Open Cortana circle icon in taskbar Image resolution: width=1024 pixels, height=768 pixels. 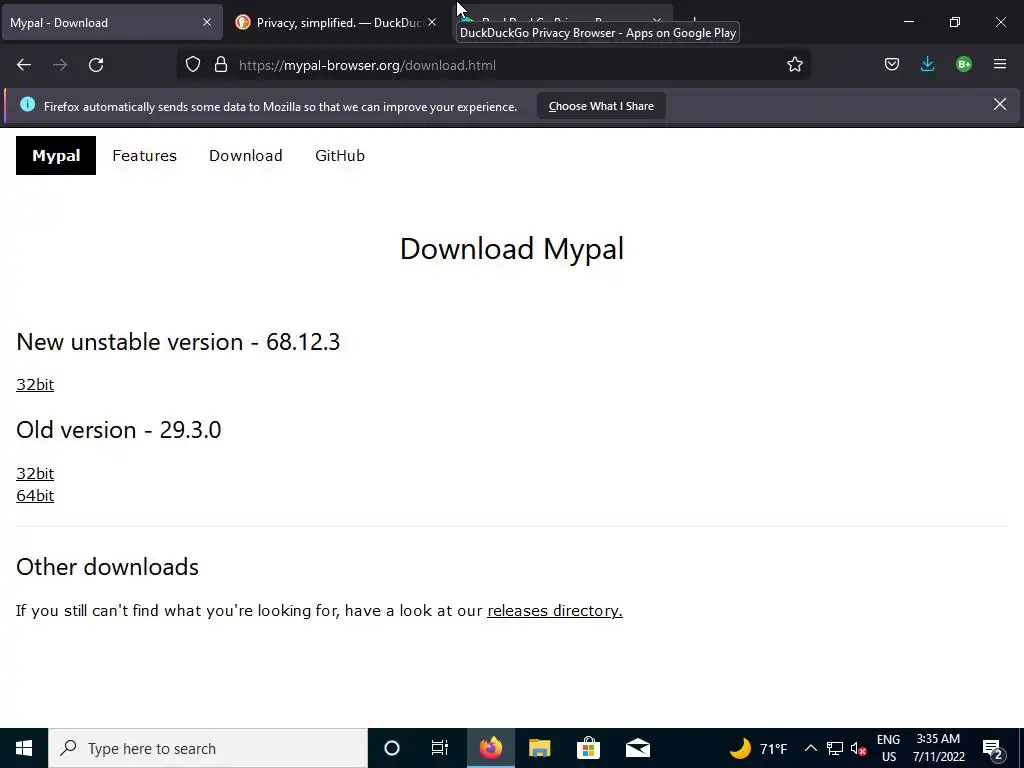pos(392,748)
